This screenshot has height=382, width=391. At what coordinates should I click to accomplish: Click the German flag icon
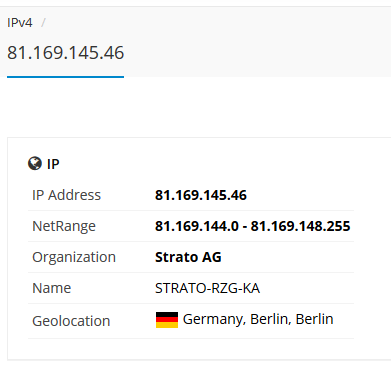point(167,320)
